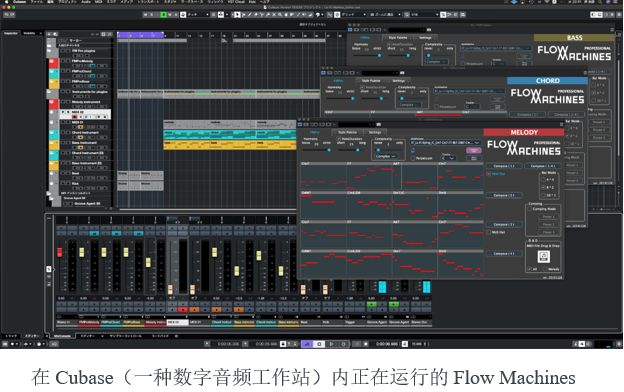Click the purple cycle range on the ruler

(140, 35)
